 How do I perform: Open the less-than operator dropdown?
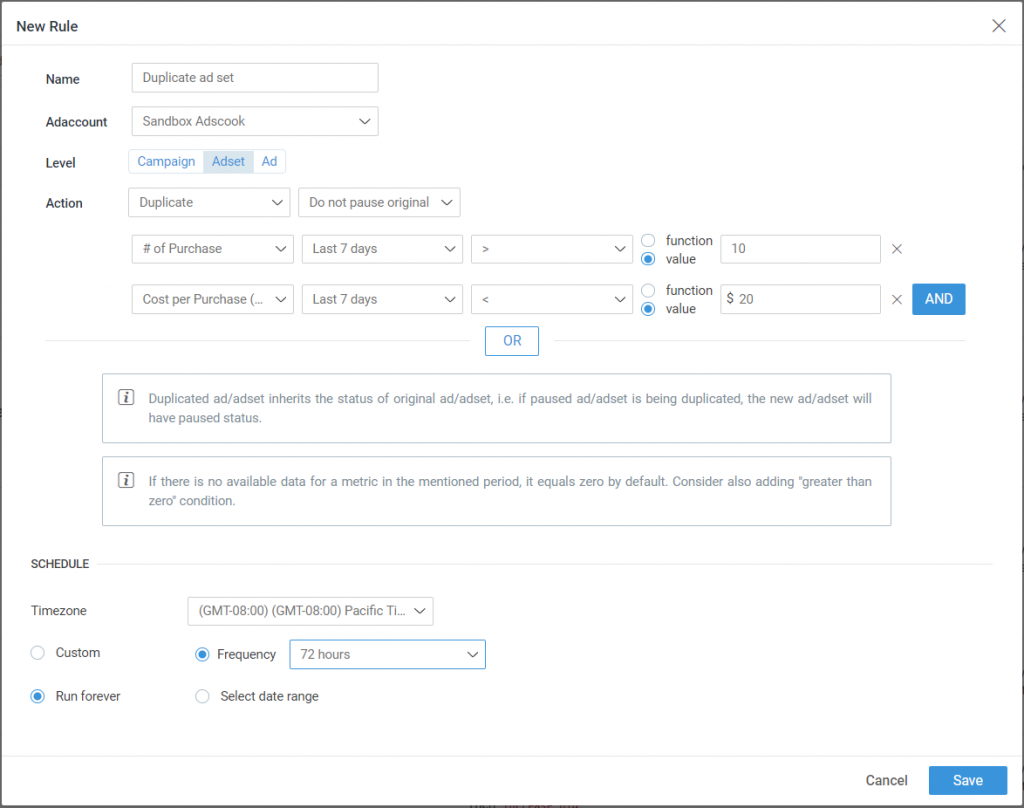(552, 299)
